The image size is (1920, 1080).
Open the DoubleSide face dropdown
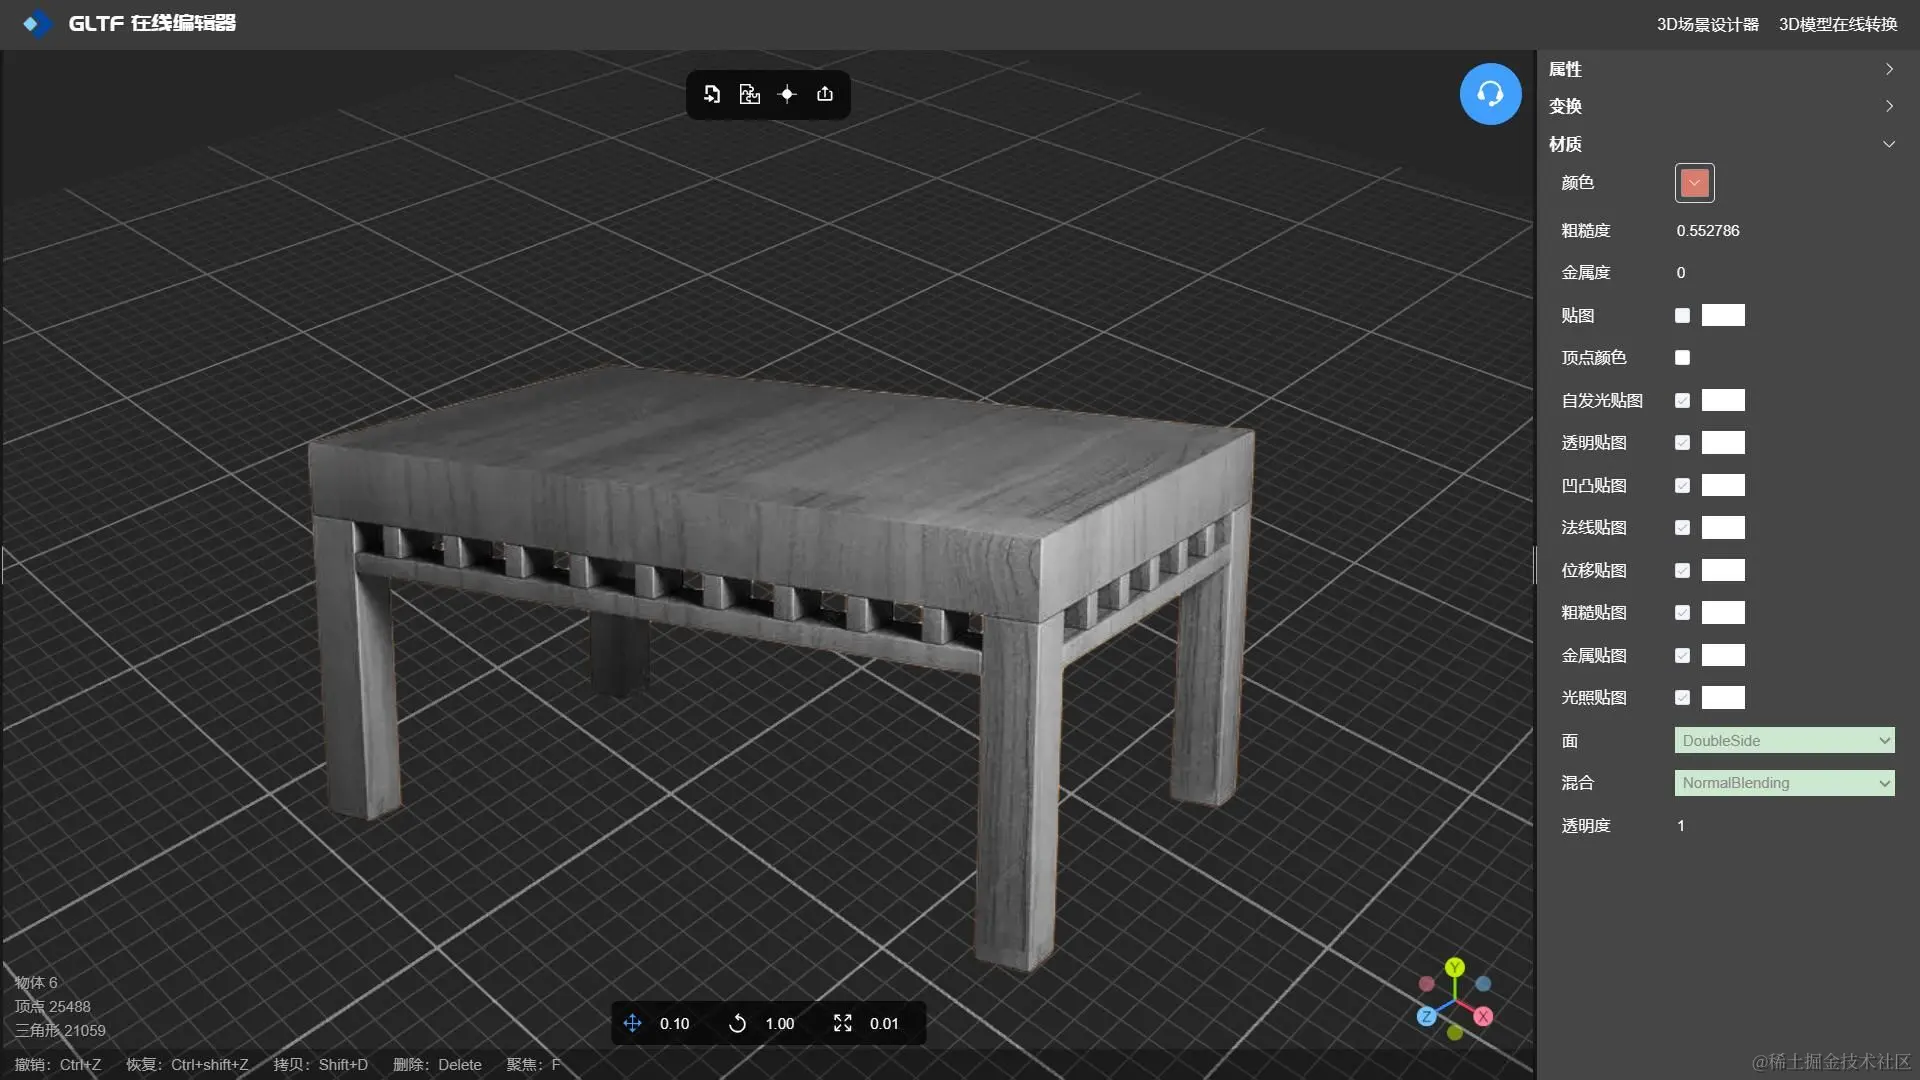tap(1784, 740)
